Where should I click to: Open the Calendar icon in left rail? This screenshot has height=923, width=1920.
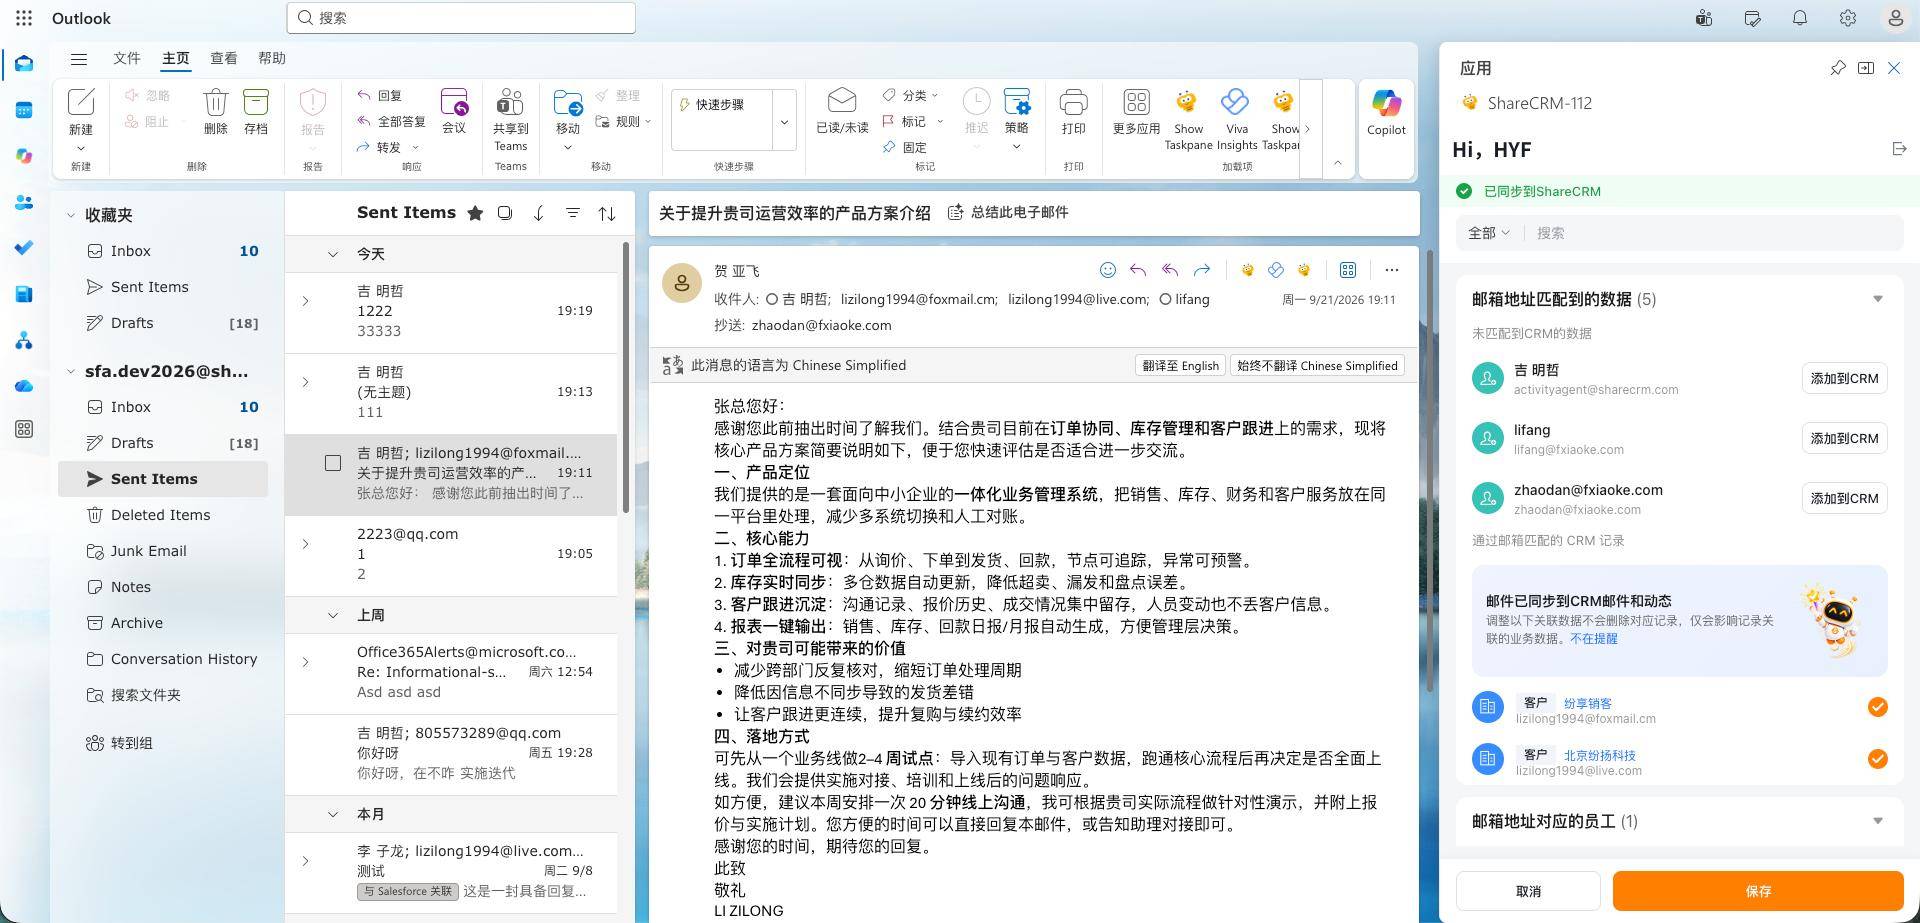coord(24,110)
